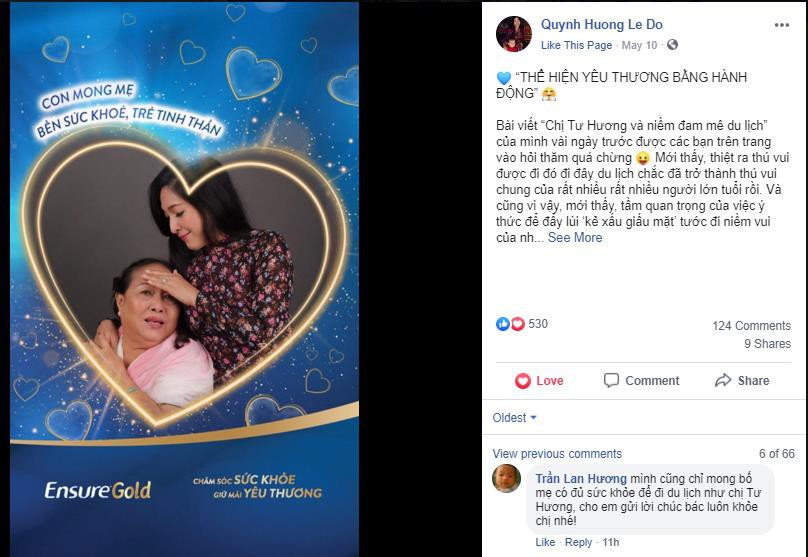Click the blue like reaction icon
The height and width of the screenshot is (557, 808).
(502, 324)
